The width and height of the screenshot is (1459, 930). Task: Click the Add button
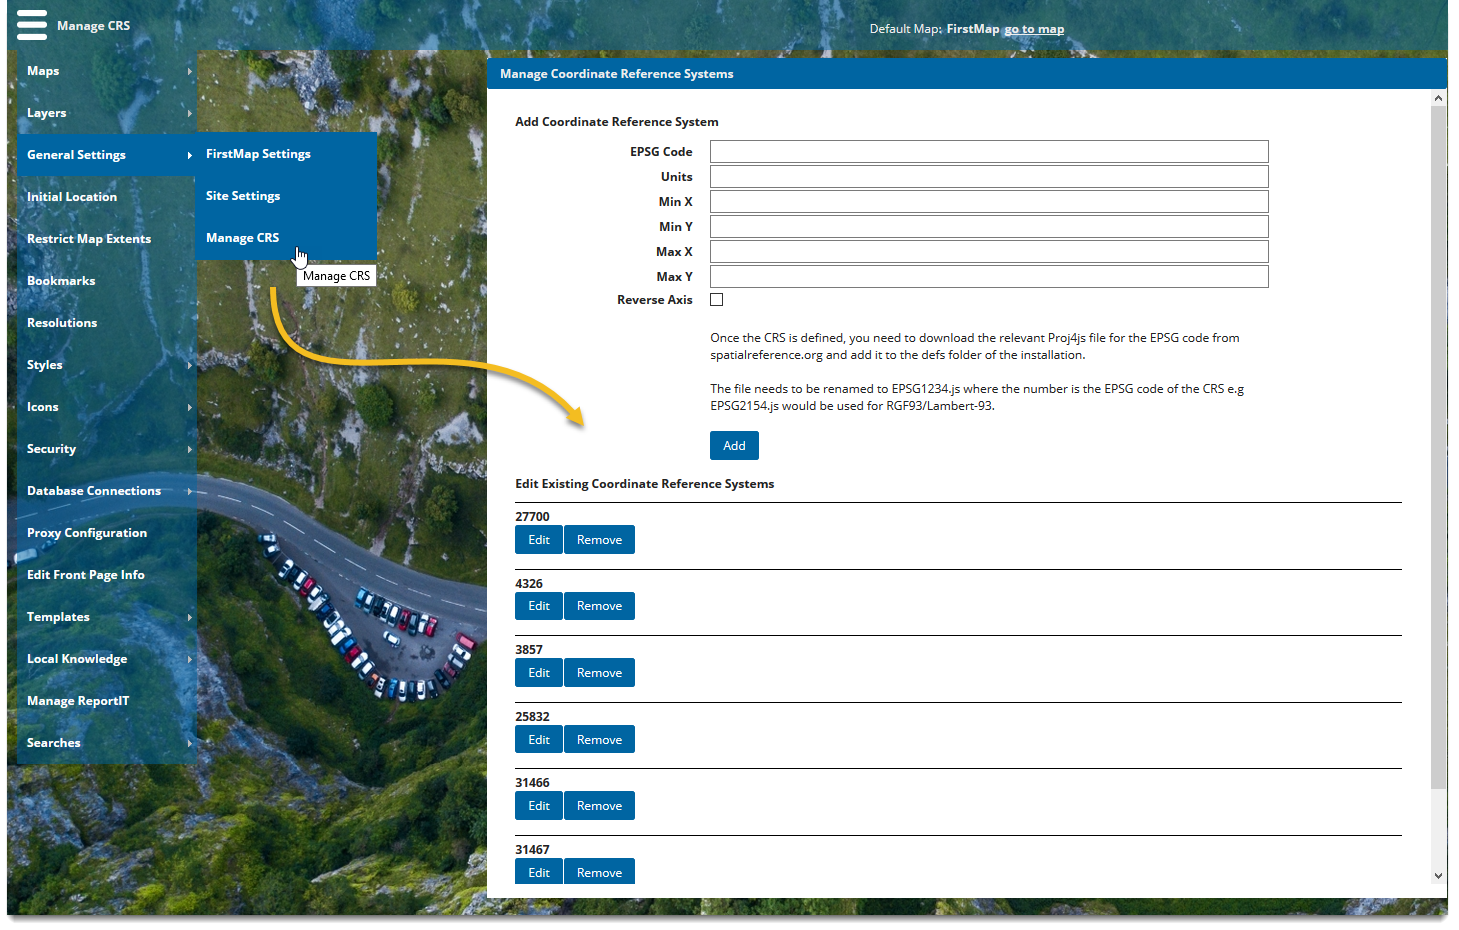point(734,446)
